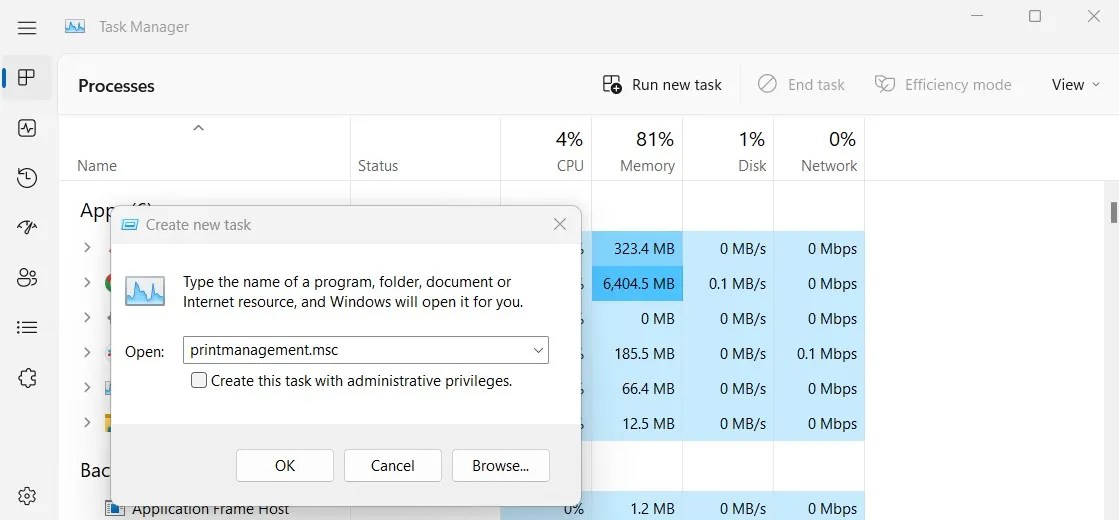Open the hamburger navigation menu

point(27,28)
